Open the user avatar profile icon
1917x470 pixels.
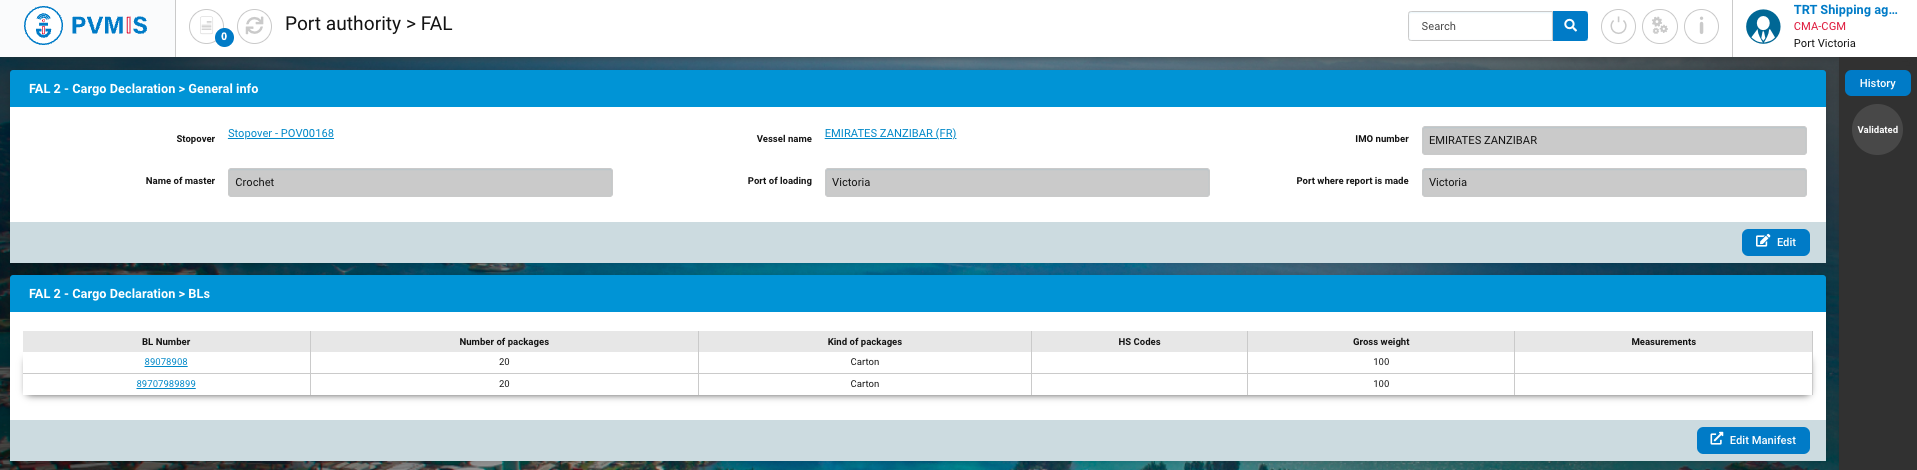(x=1762, y=27)
